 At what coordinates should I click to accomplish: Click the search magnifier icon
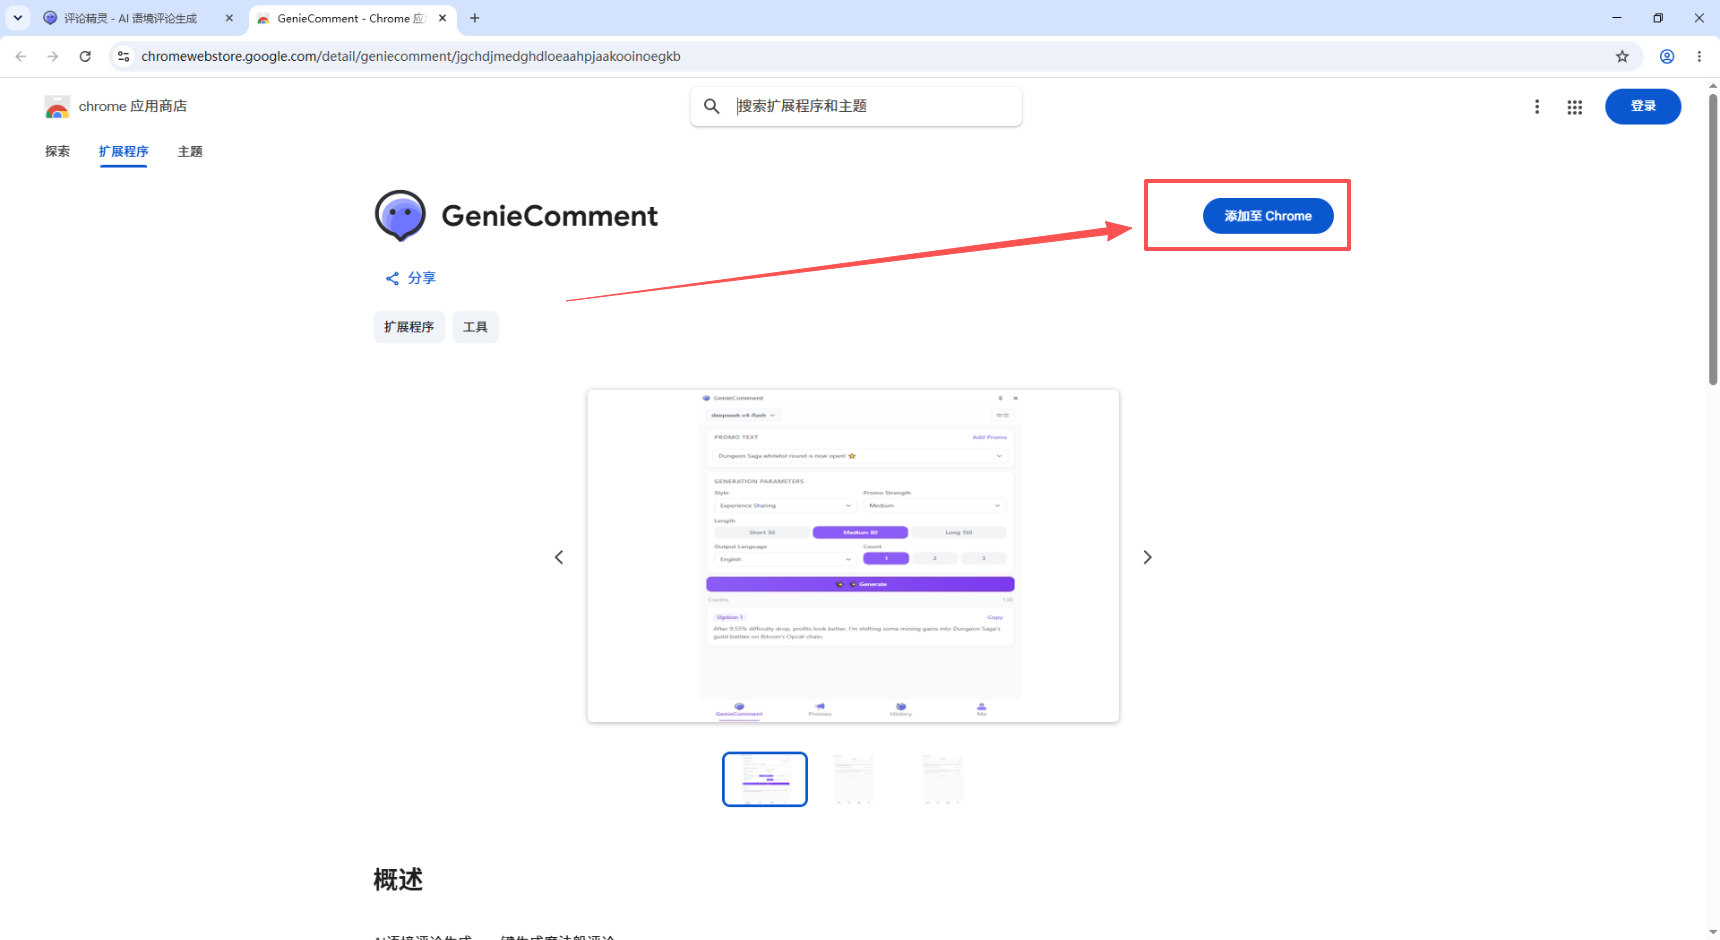(x=712, y=106)
